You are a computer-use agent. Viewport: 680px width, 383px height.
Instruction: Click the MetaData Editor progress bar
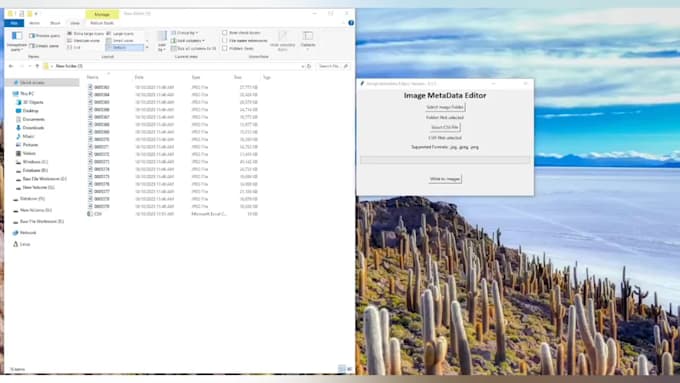point(445,160)
